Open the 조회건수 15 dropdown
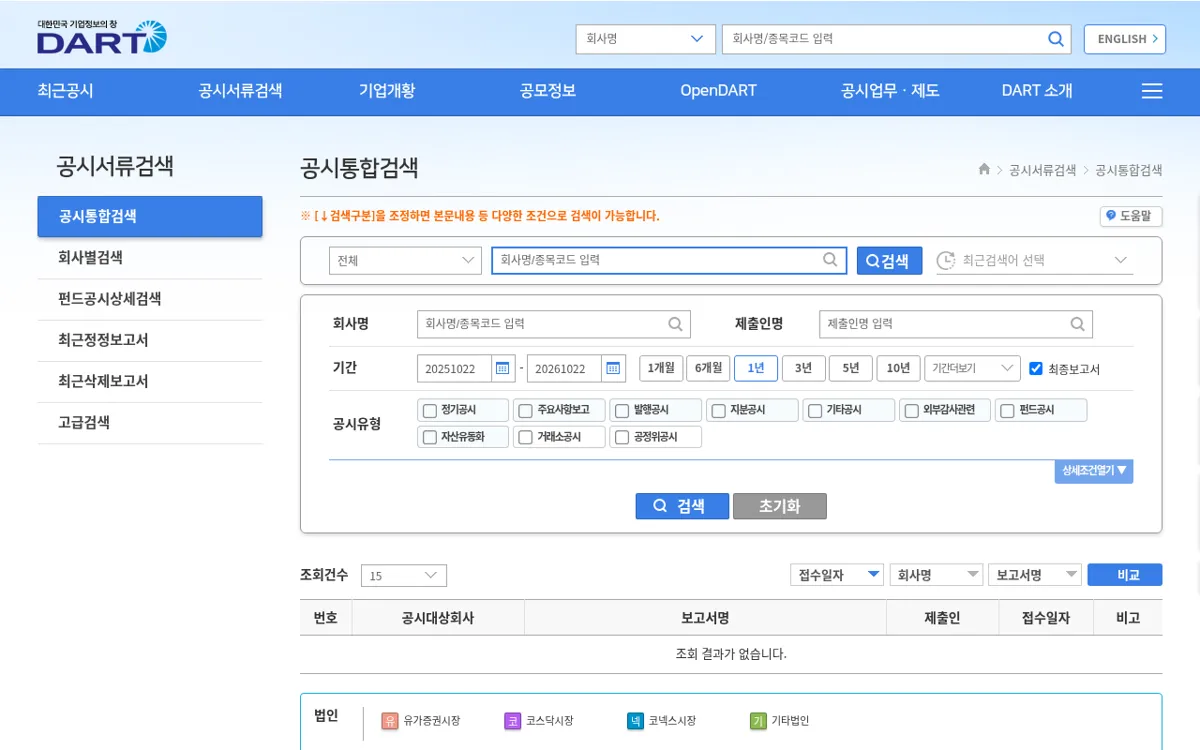Viewport: 1200px width, 750px height. click(x=404, y=576)
